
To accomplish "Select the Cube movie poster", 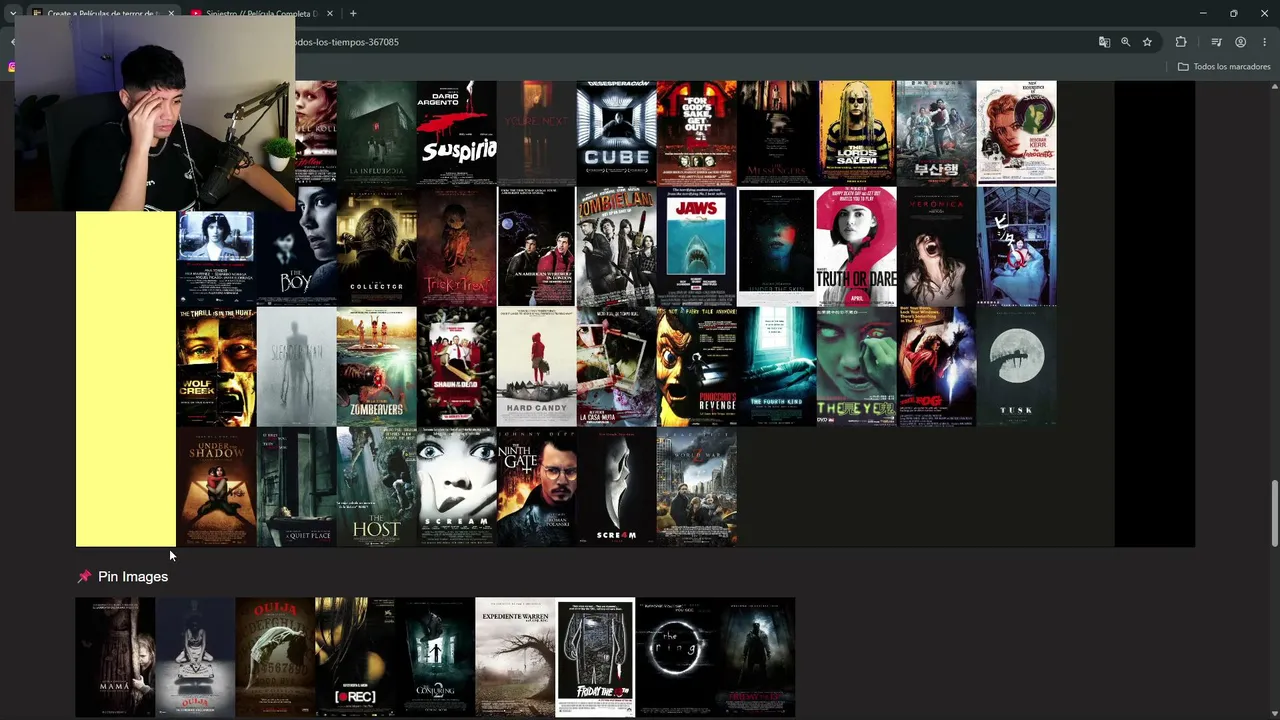I will point(616,133).
